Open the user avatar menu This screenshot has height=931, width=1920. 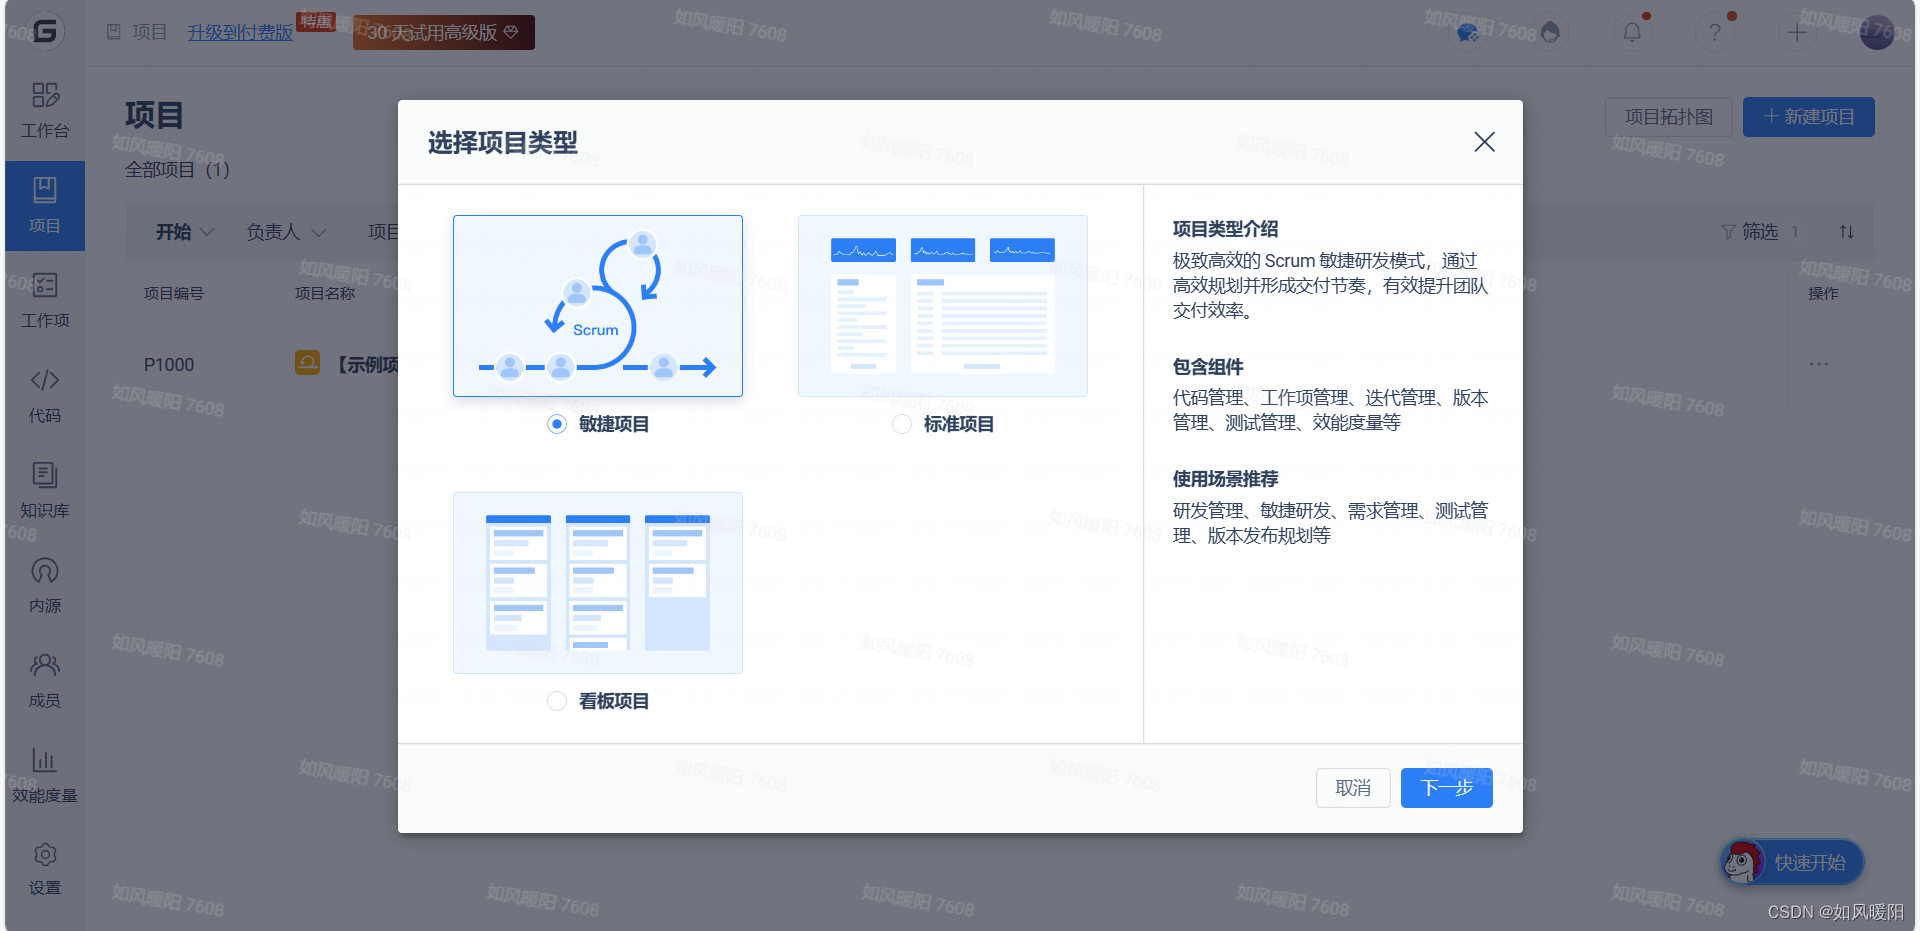pos(1877,32)
